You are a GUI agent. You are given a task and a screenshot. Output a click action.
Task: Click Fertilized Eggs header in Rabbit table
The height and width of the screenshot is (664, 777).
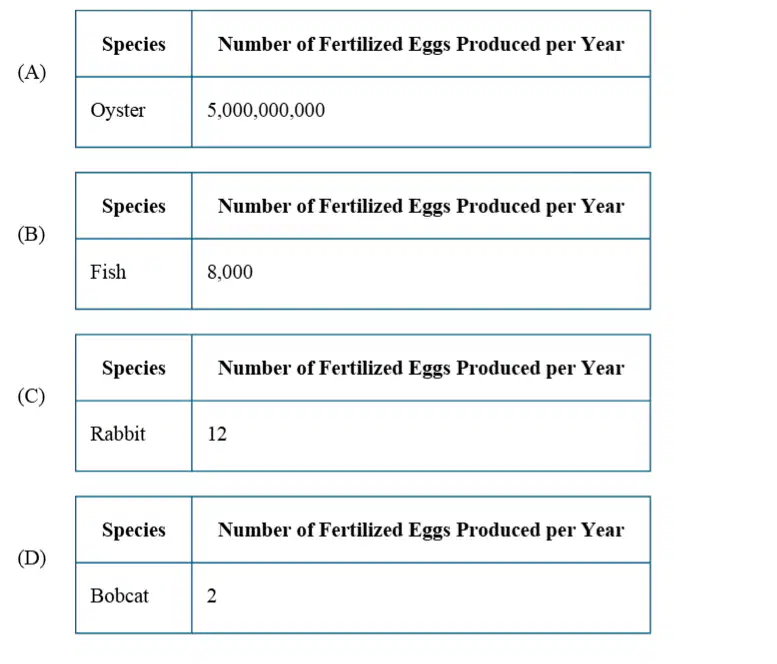421,368
